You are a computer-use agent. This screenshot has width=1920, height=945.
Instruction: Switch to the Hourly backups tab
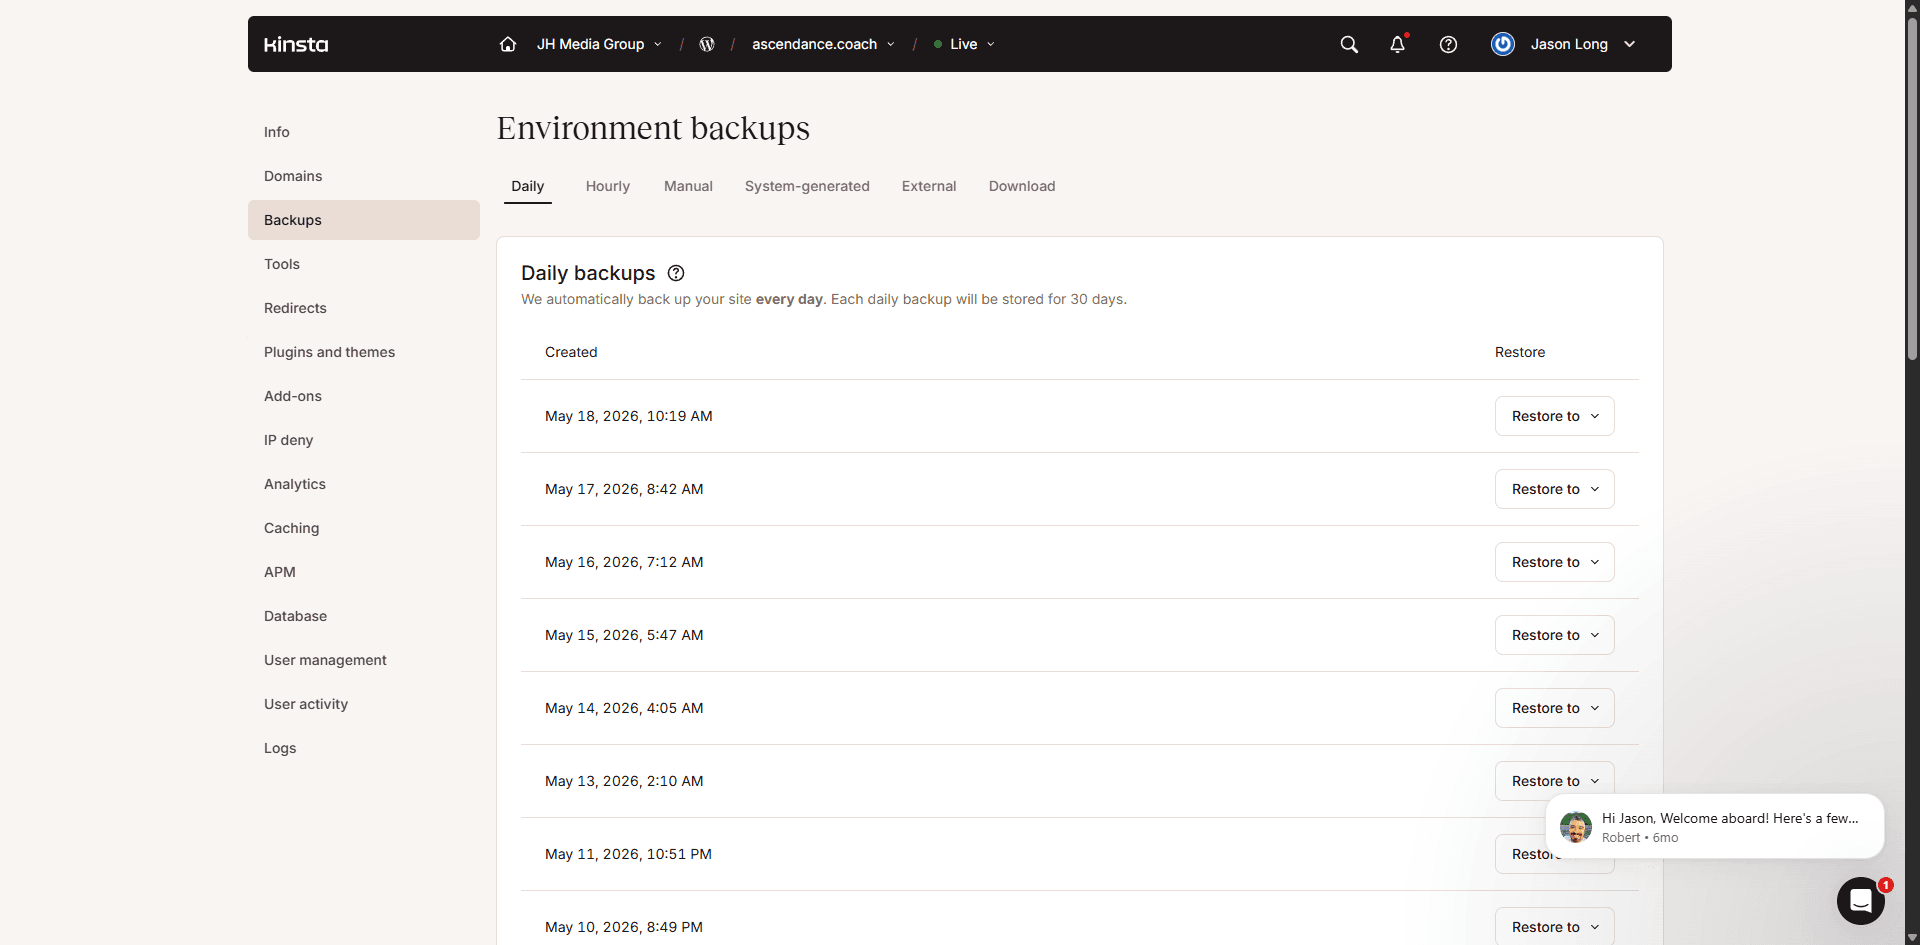tap(608, 186)
